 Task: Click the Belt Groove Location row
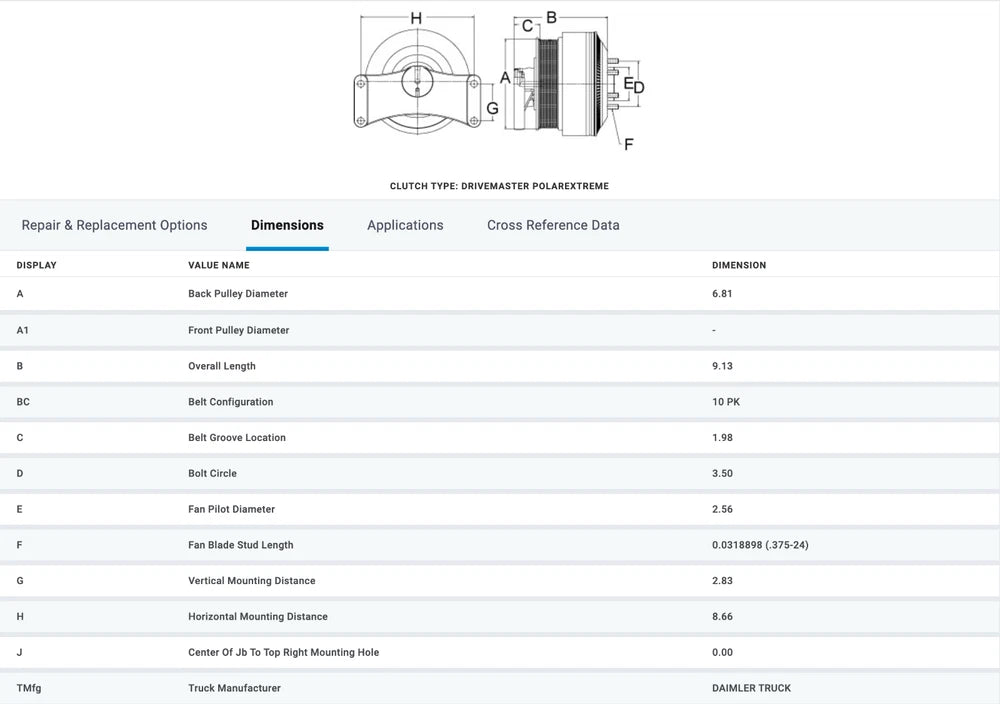pyautogui.click(x=237, y=438)
